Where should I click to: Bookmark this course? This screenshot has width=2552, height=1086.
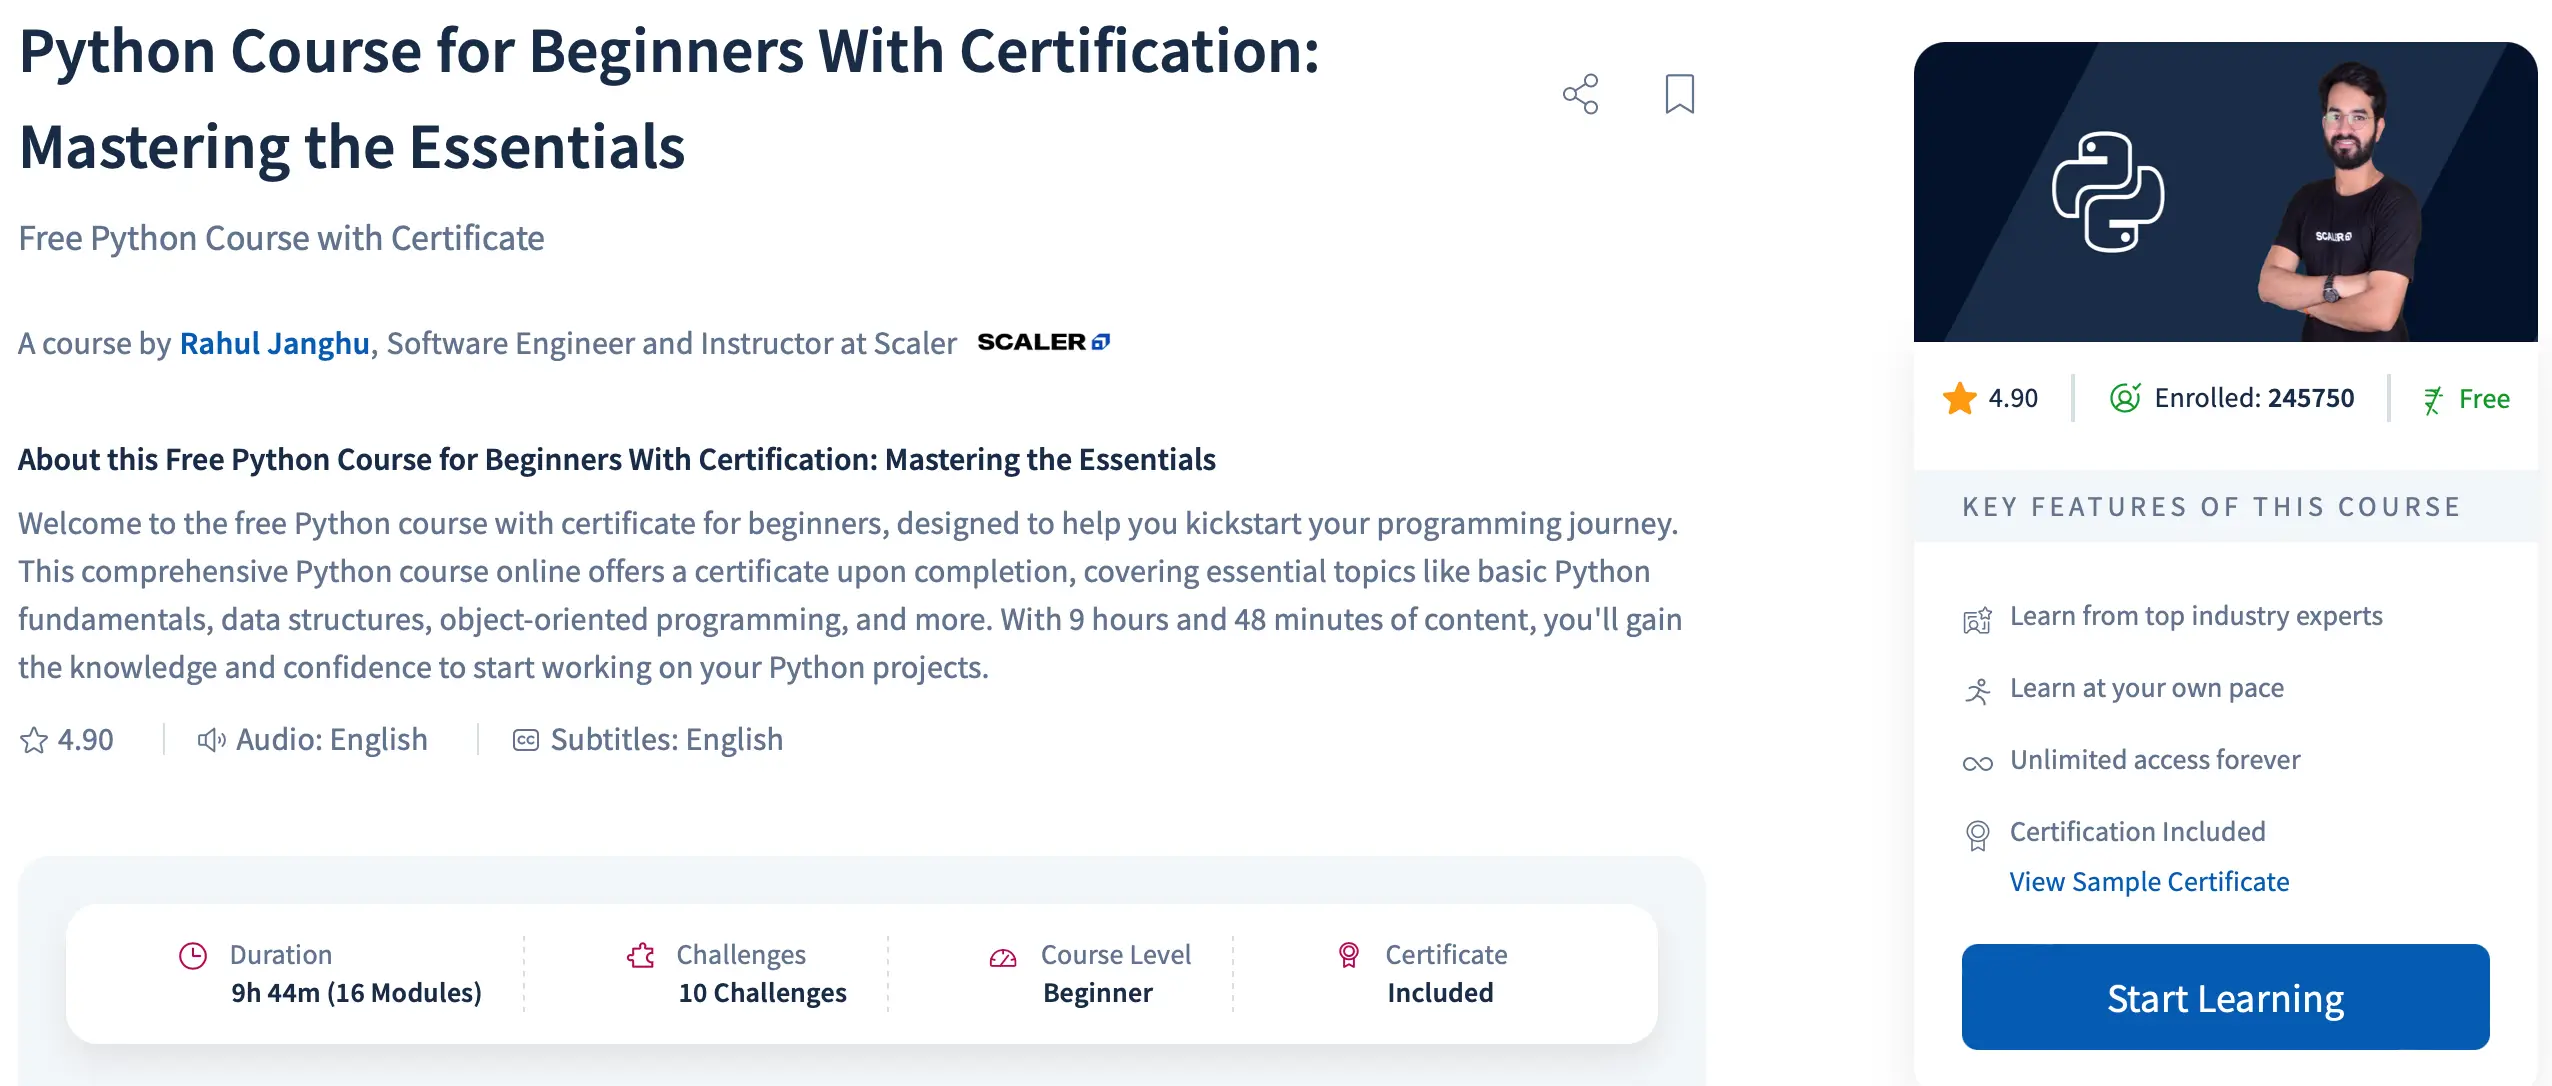(x=1679, y=94)
